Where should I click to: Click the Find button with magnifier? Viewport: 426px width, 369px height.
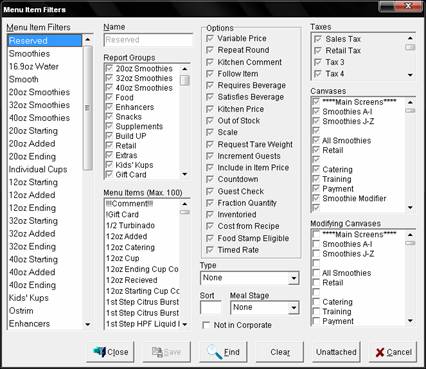(x=223, y=352)
